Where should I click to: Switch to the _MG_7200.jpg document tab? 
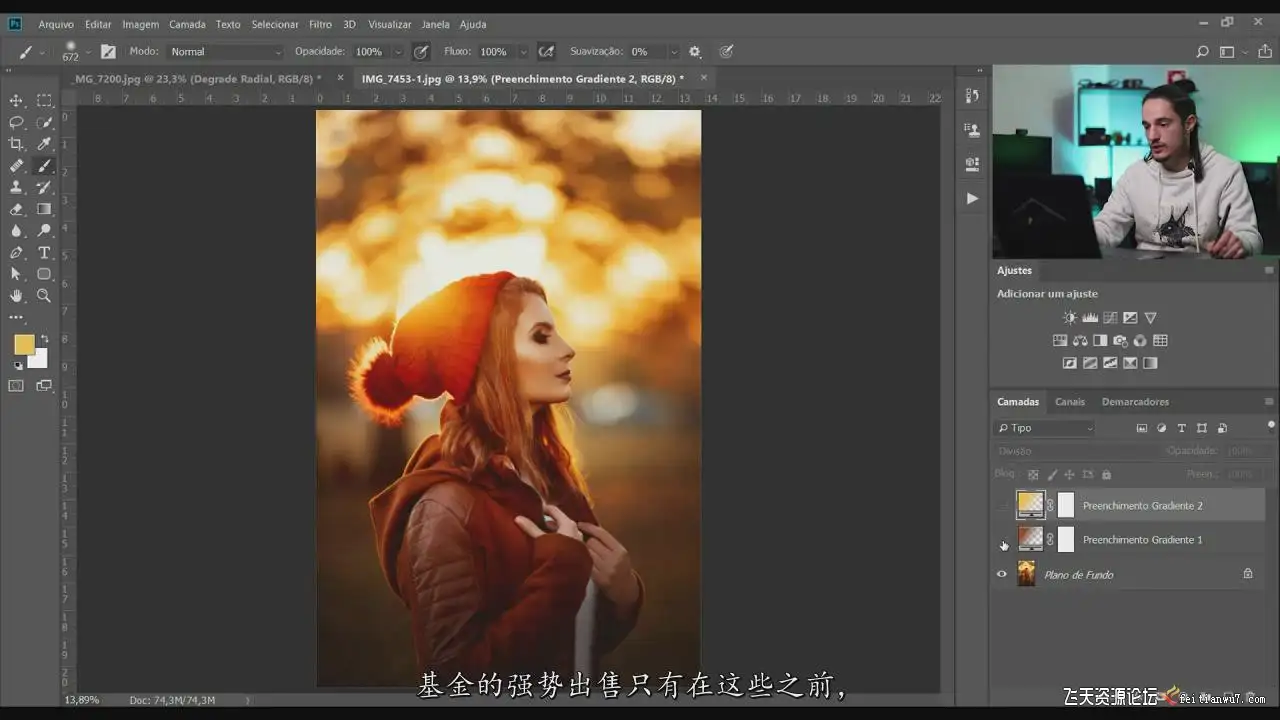[x=197, y=78]
